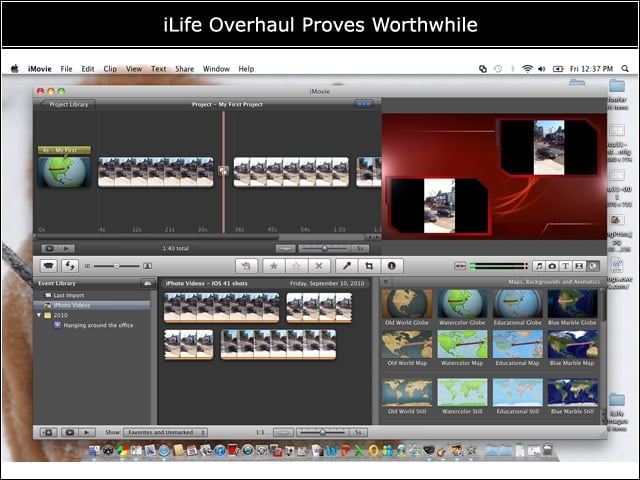Screen dimensions: 640x480
Task: Select the globe map clip in project timeline
Action: [x=64, y=172]
